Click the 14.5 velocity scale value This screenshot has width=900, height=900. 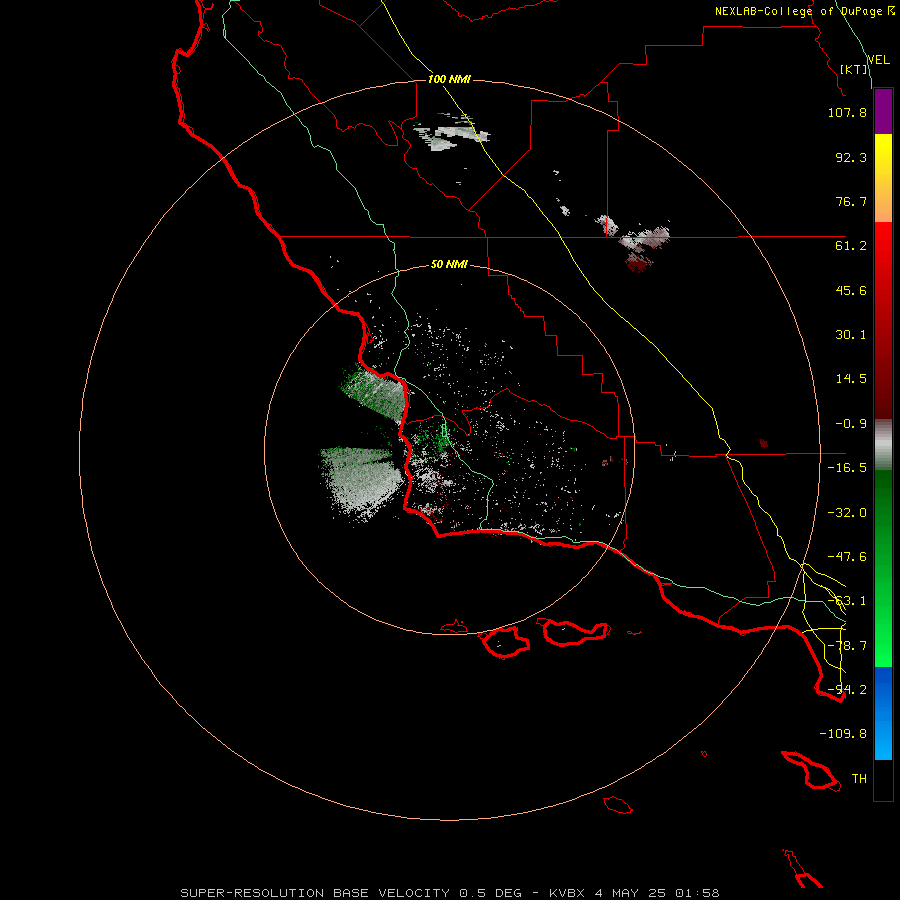tap(851, 379)
